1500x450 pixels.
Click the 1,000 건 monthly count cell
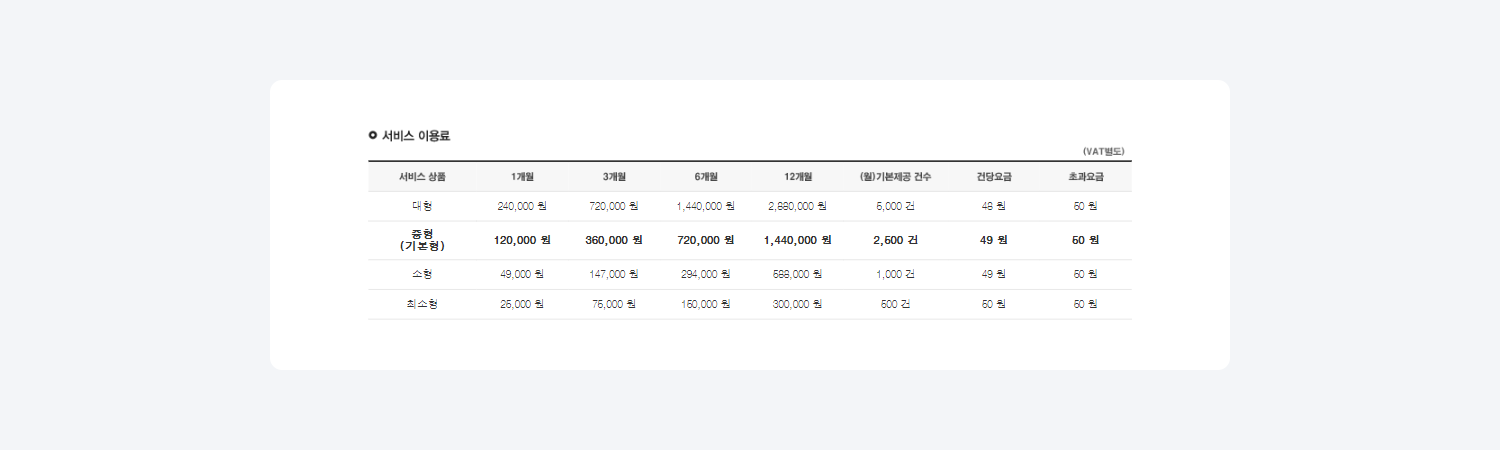click(x=895, y=274)
